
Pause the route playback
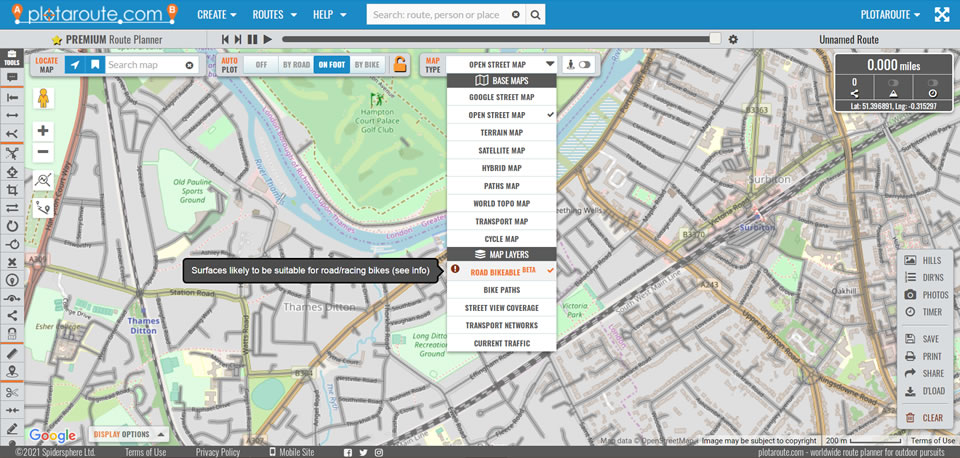(253, 39)
